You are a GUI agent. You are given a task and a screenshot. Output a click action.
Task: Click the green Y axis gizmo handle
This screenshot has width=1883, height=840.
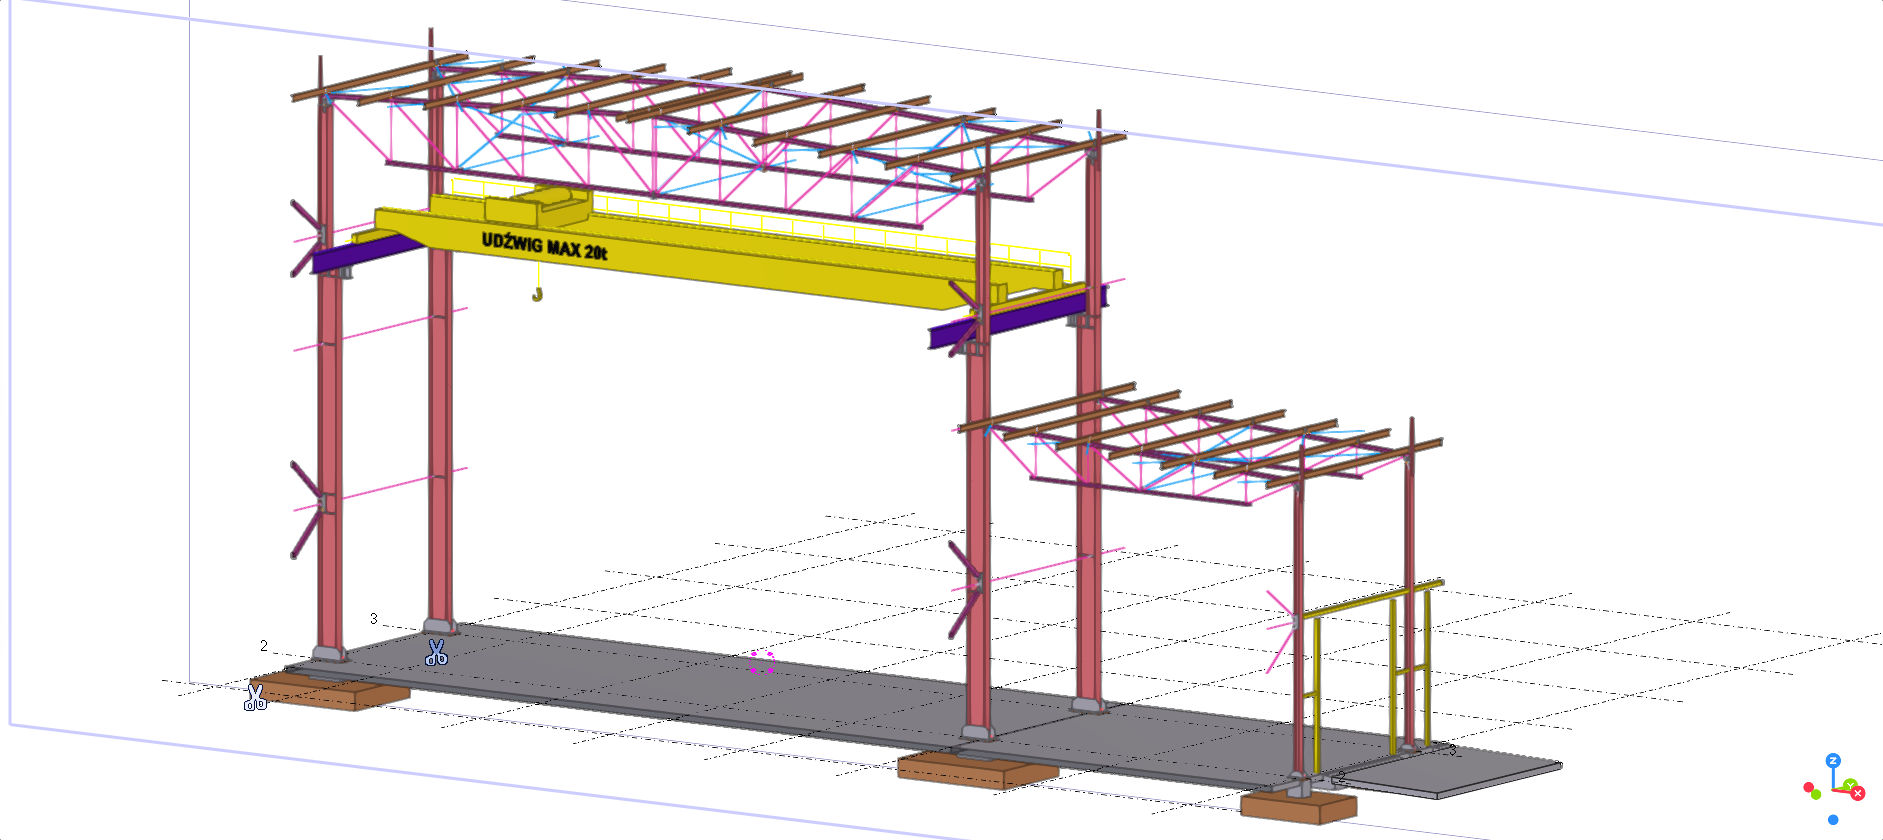(1849, 785)
